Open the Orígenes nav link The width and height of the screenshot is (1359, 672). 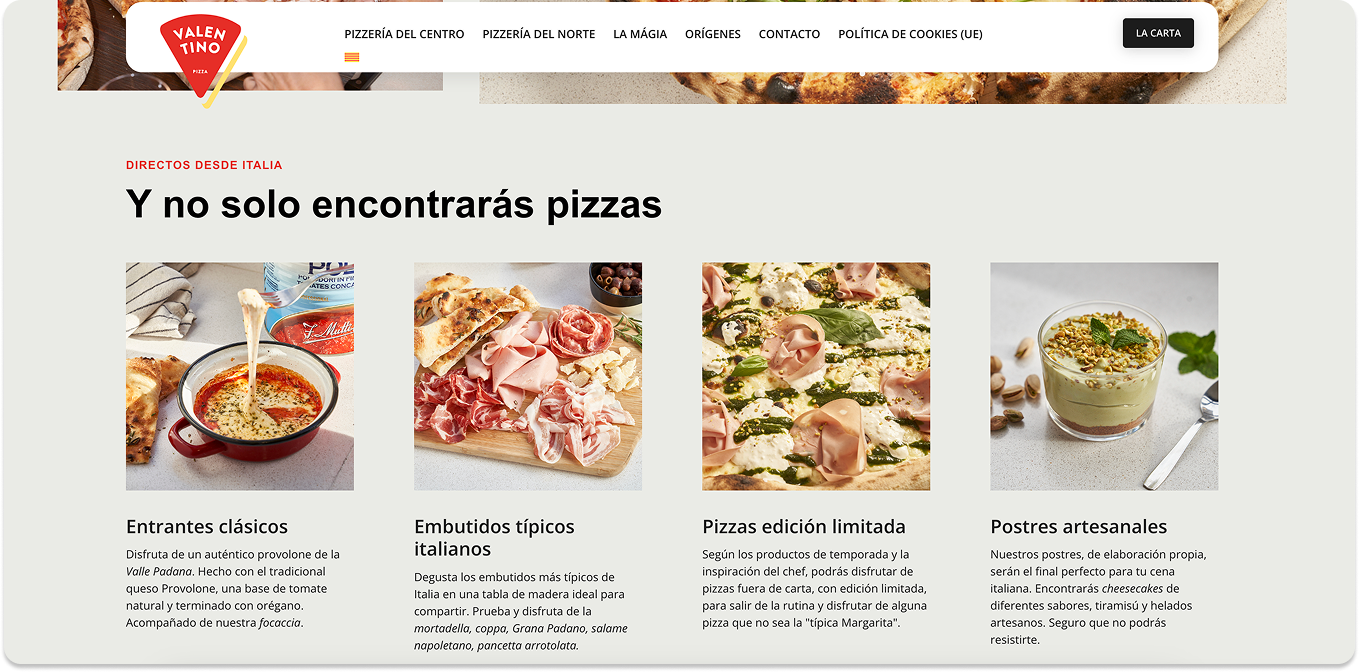click(x=713, y=34)
